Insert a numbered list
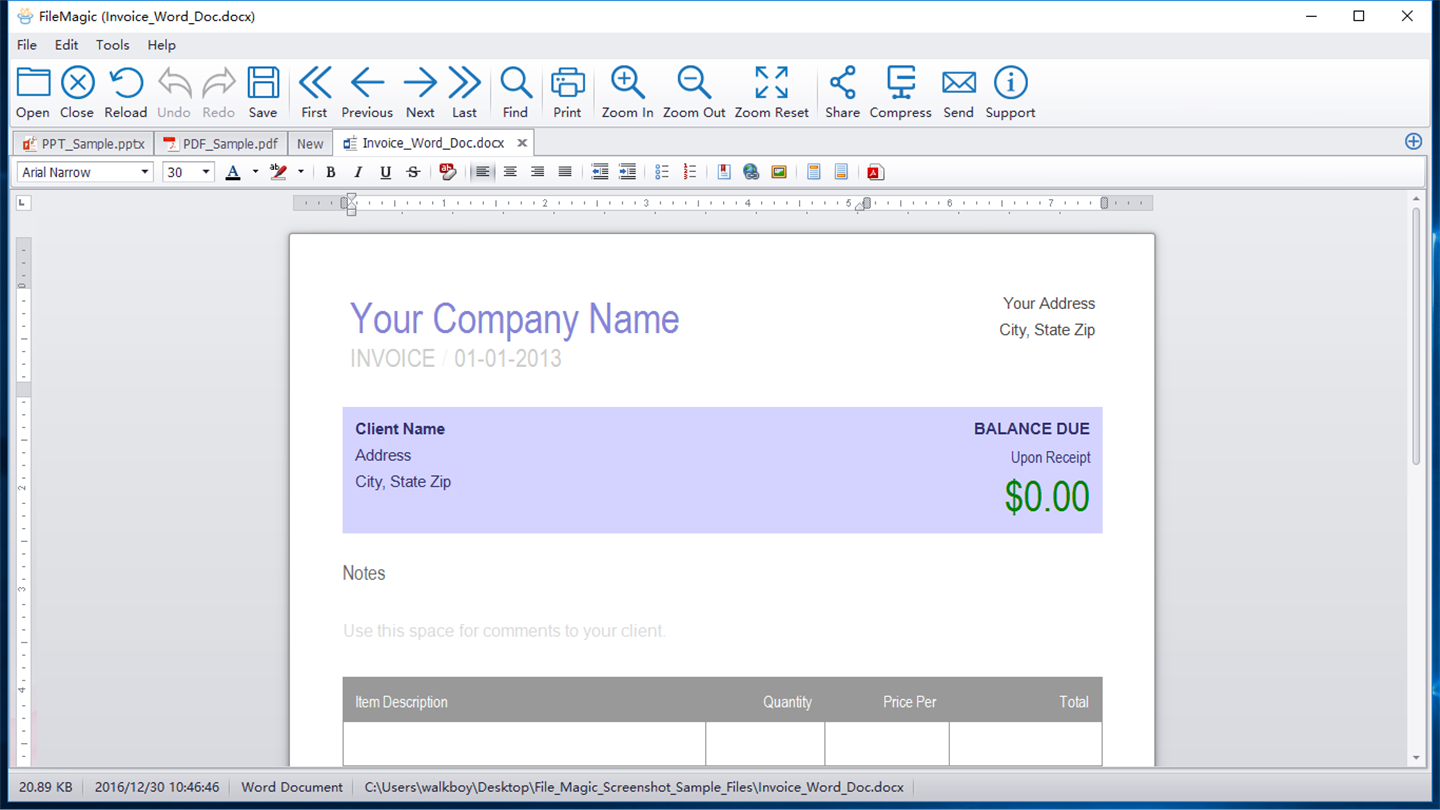 (689, 172)
